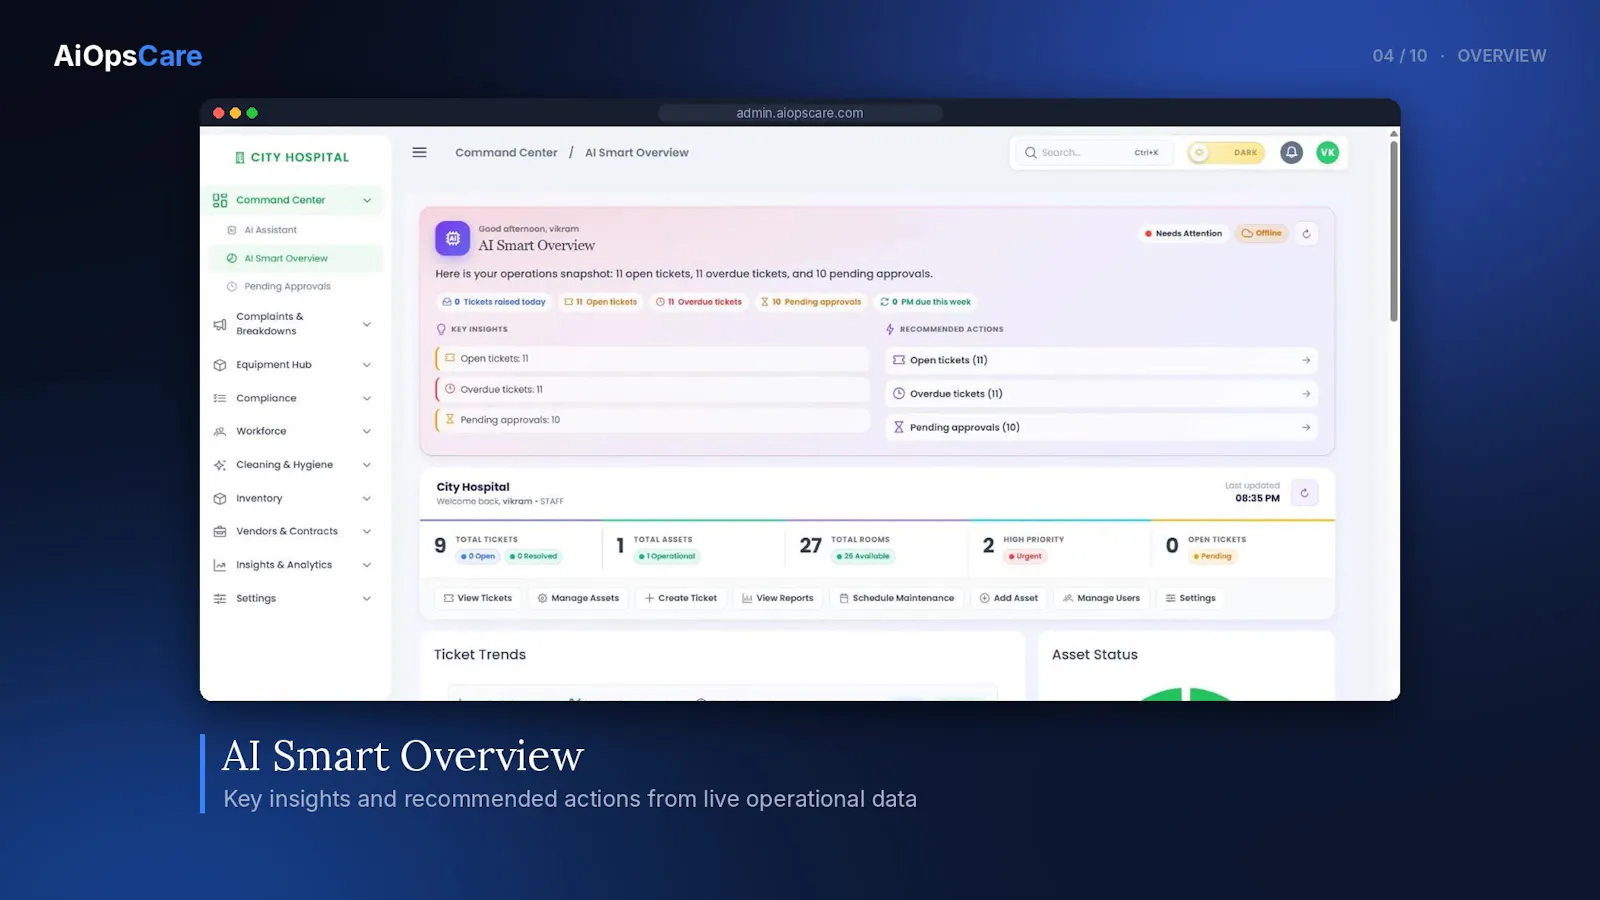The height and width of the screenshot is (900, 1600).
Task: Click the Insights & Analytics chart icon
Action: point(220,565)
